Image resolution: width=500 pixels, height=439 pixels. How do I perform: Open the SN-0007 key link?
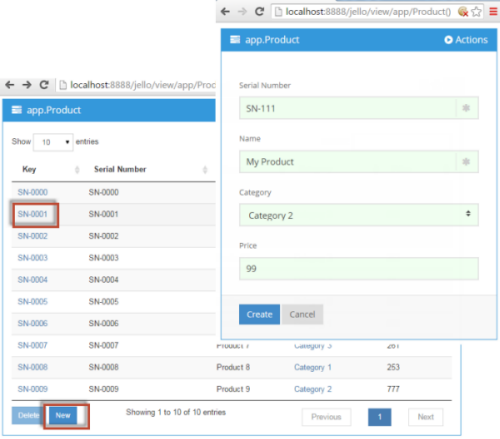pos(33,345)
